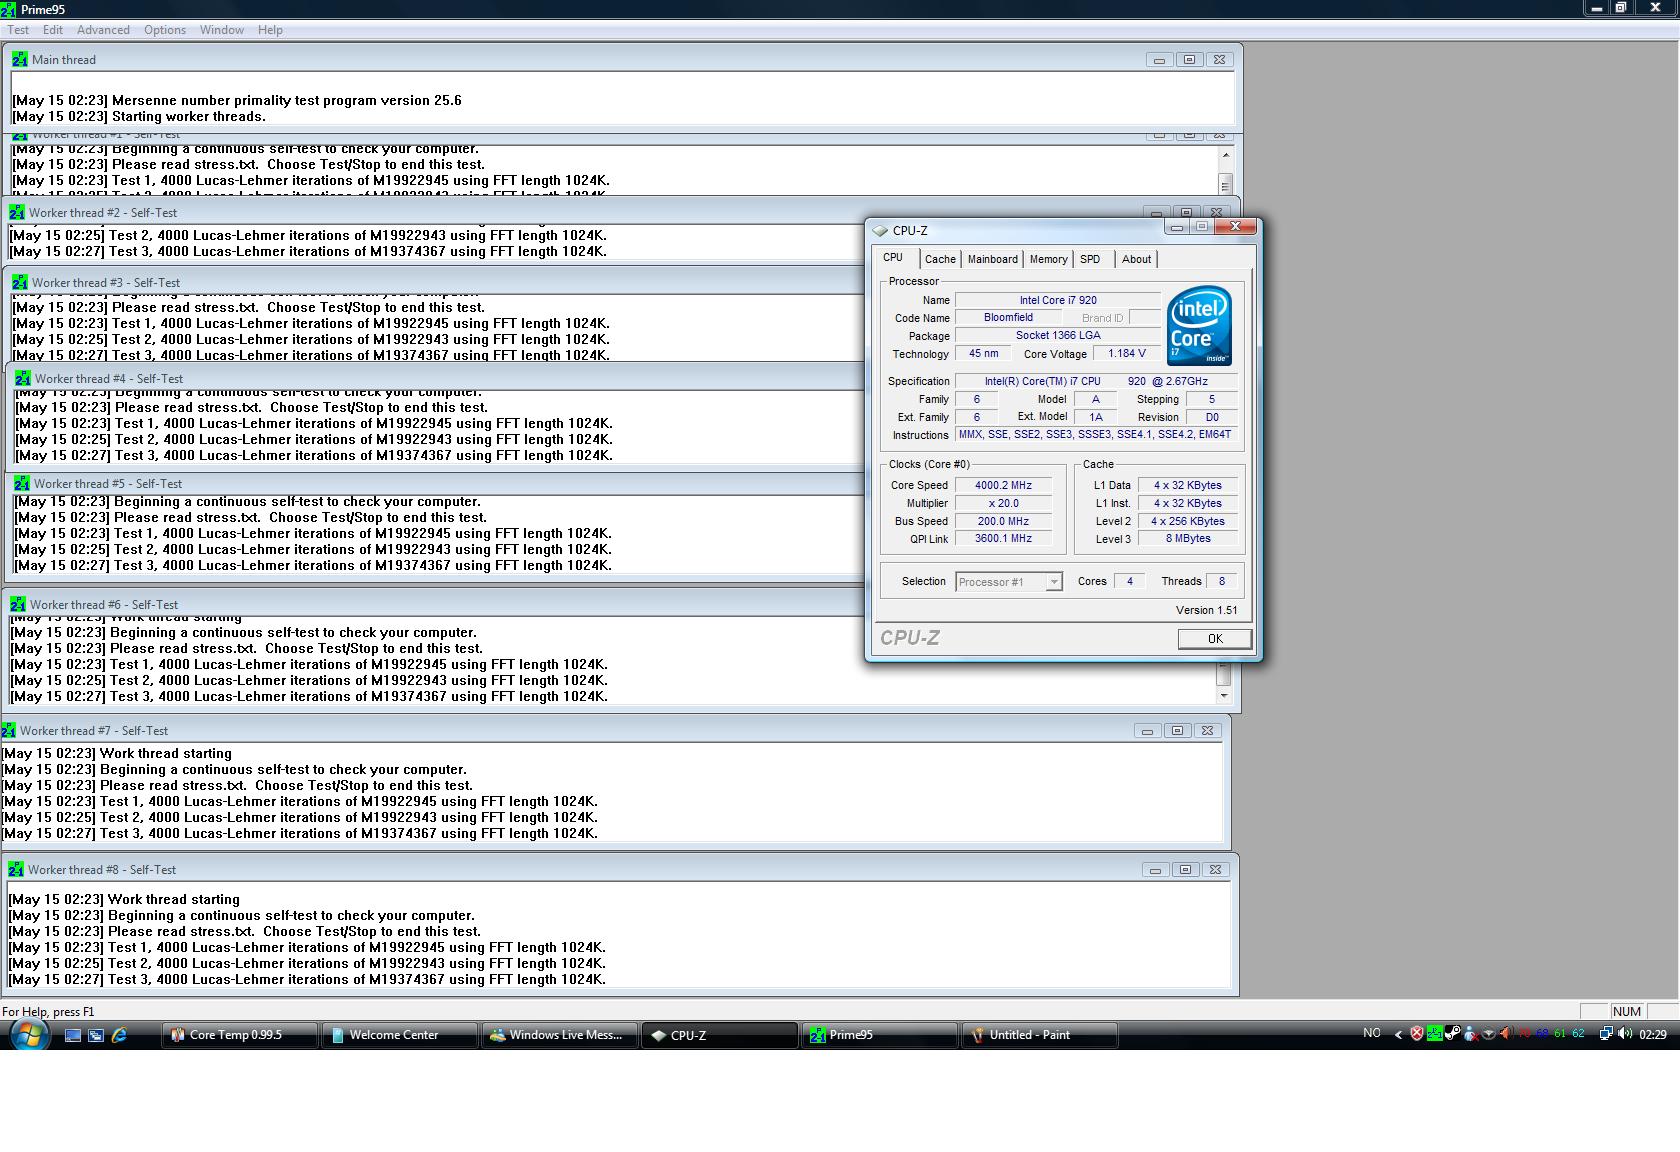Click the Main thread window icon

(x=20, y=60)
